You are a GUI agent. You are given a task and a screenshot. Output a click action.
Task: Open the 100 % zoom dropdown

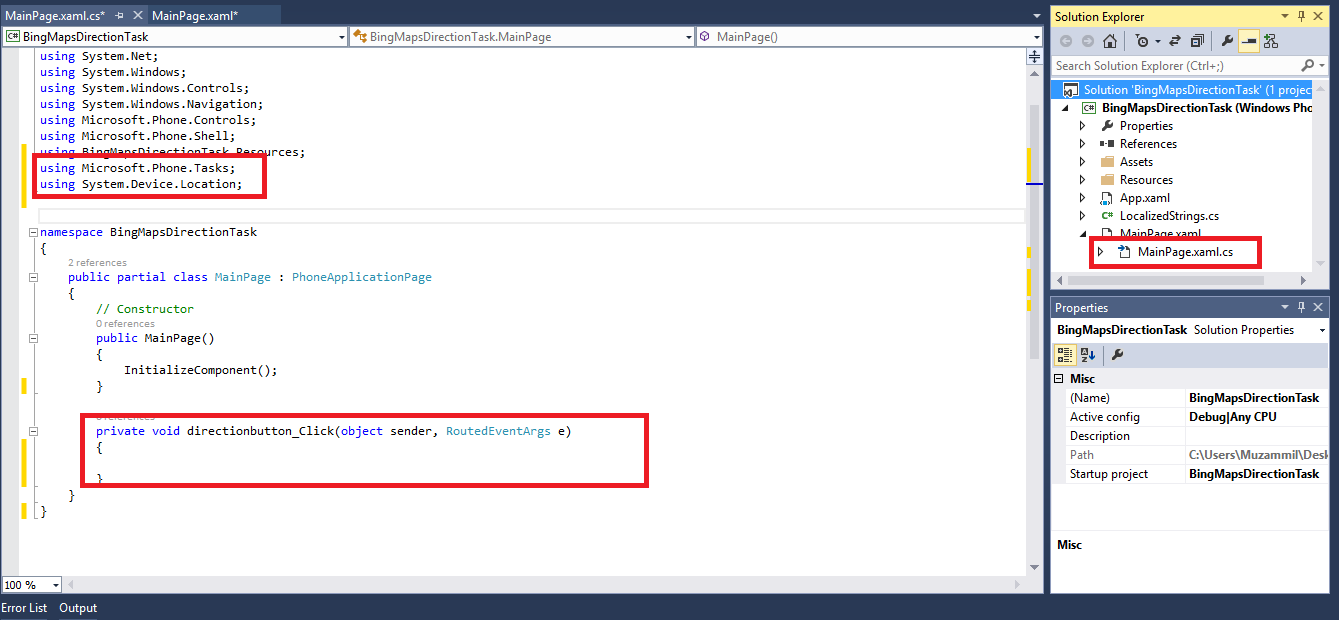click(x=55, y=585)
